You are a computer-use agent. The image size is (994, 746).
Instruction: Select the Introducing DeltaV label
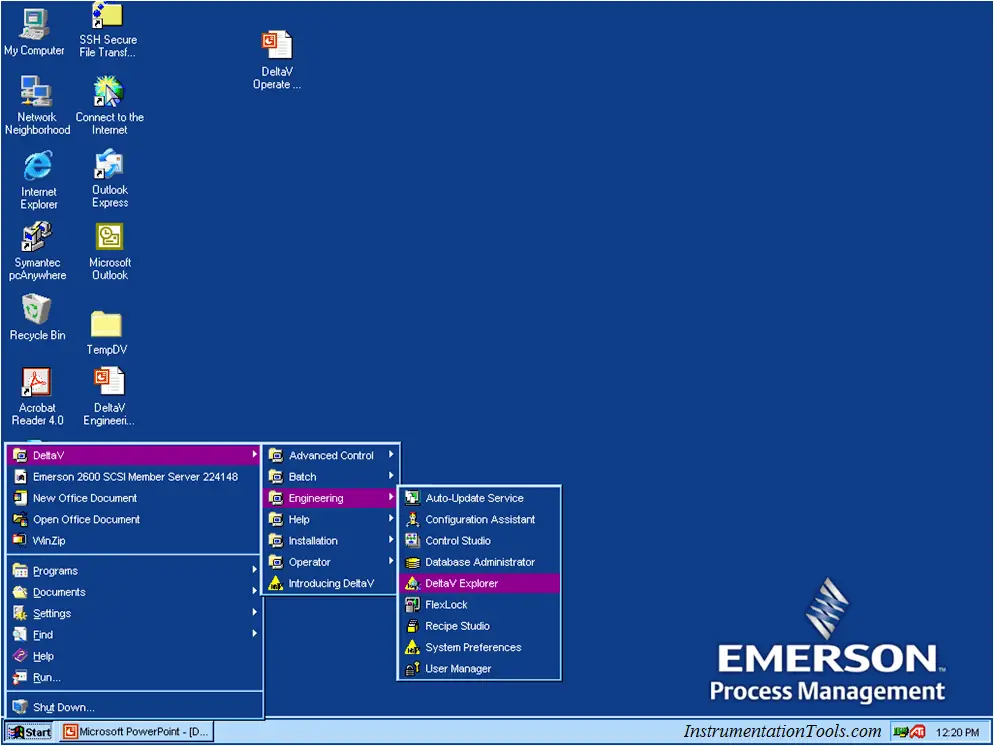tap(331, 583)
